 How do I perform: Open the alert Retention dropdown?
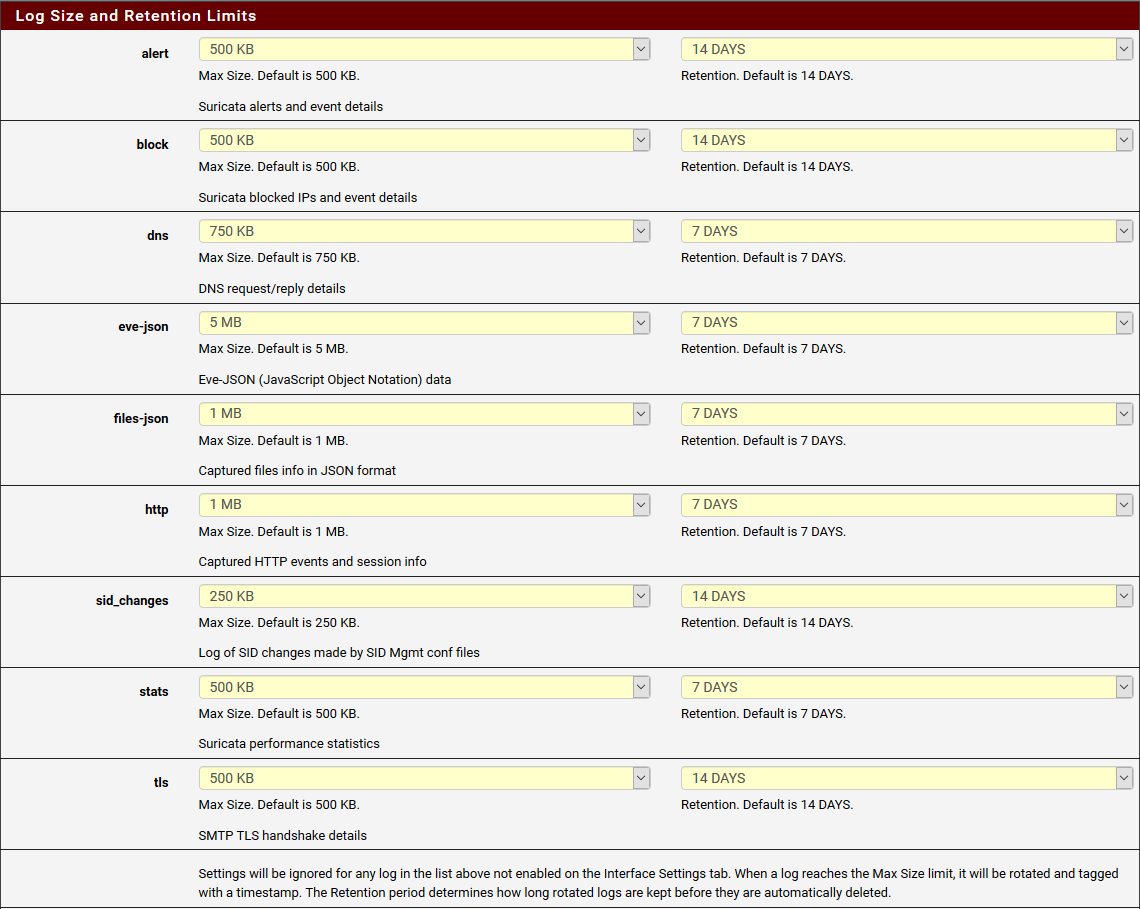point(906,49)
